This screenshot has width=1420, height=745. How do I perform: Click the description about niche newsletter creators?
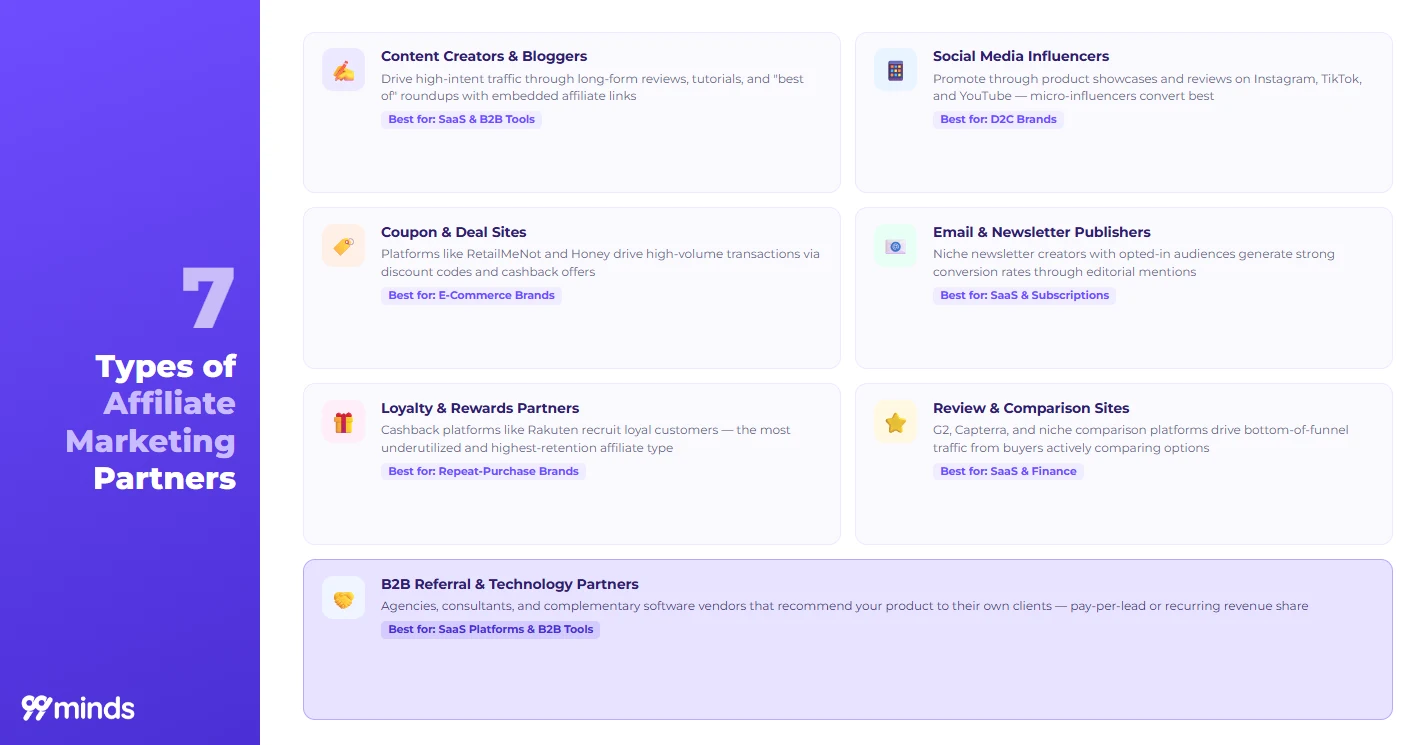(x=1134, y=263)
